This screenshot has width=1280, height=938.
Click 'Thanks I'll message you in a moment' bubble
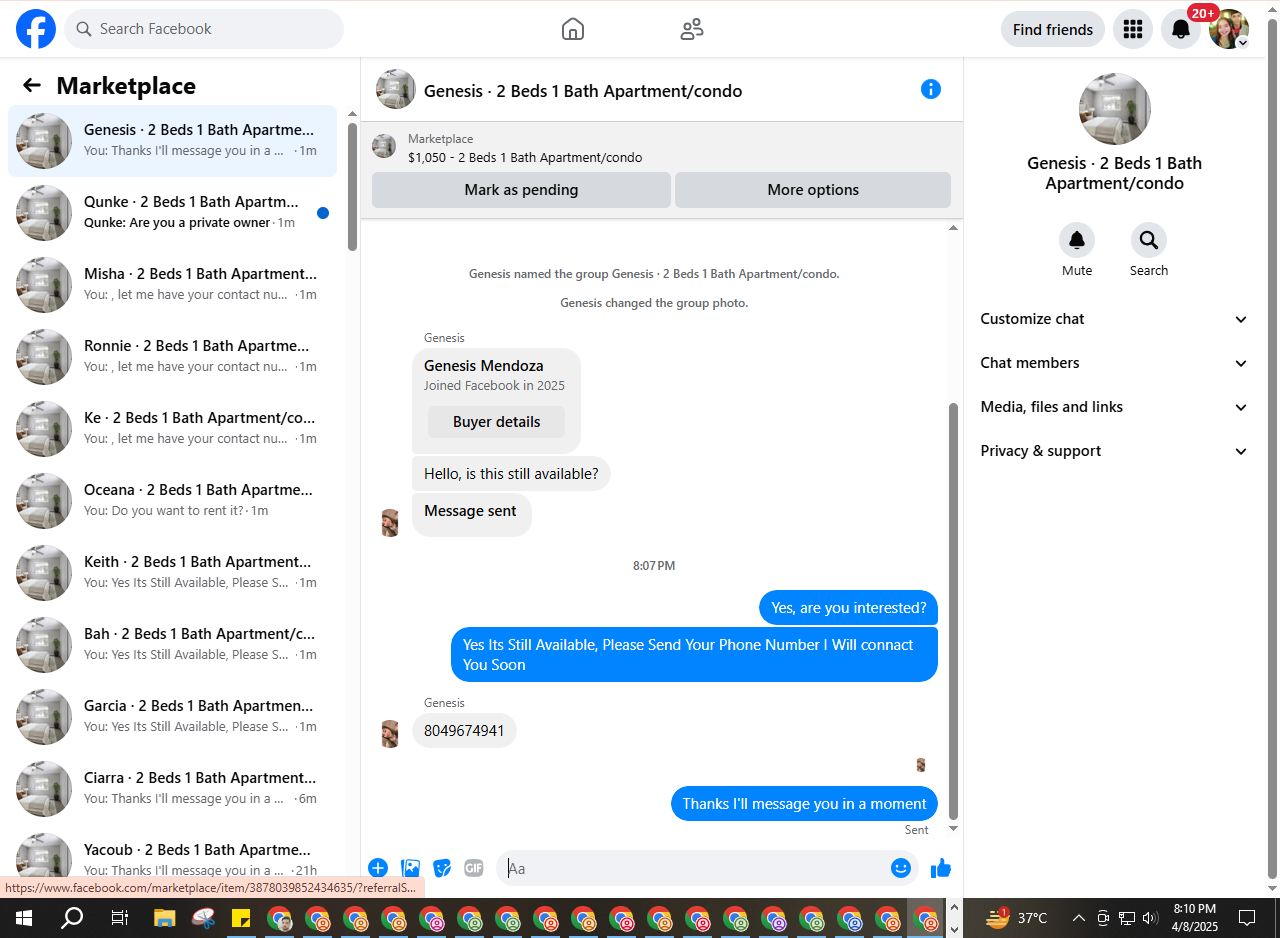point(804,804)
